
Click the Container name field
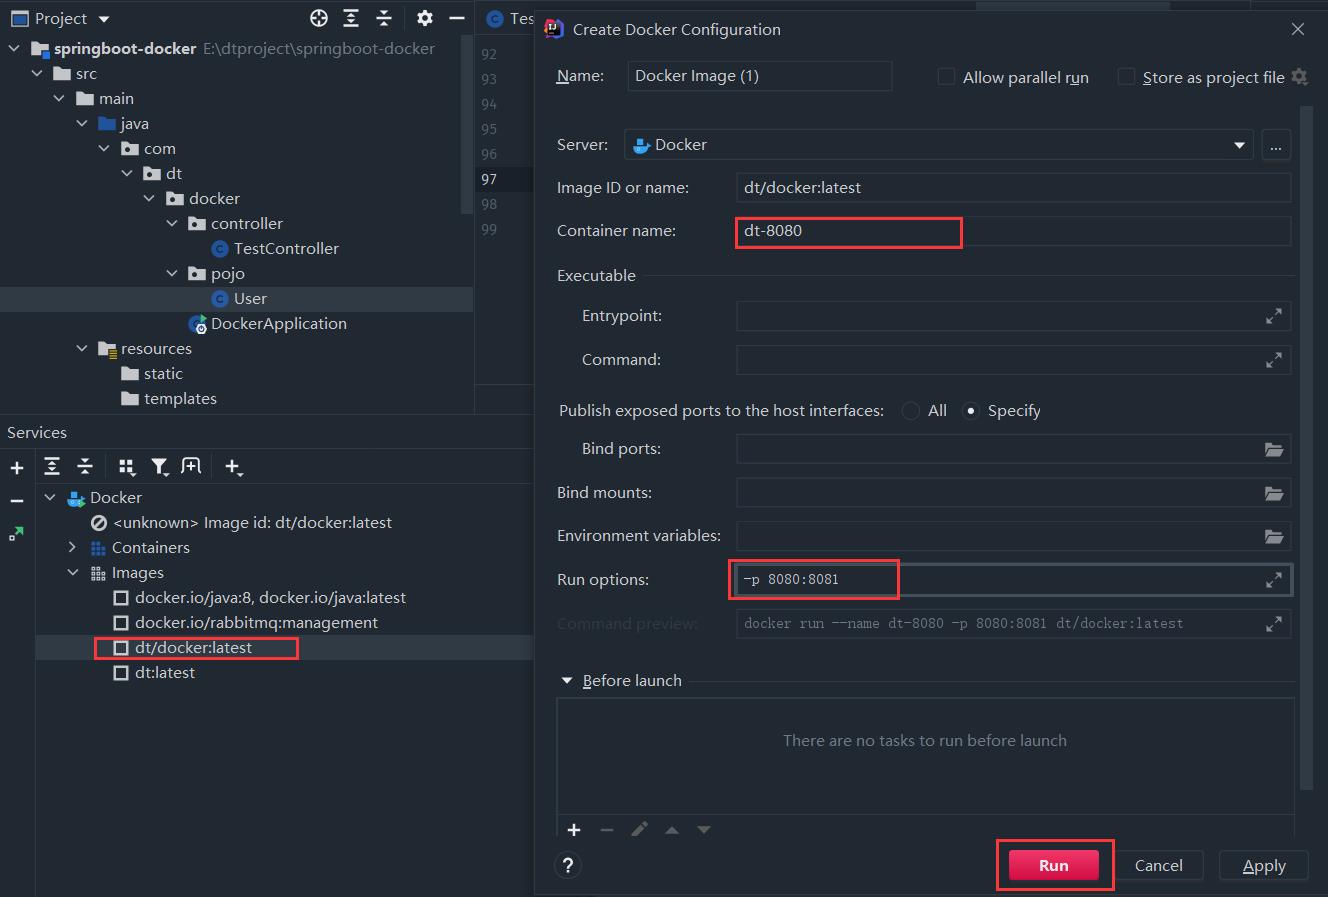click(x=1014, y=231)
